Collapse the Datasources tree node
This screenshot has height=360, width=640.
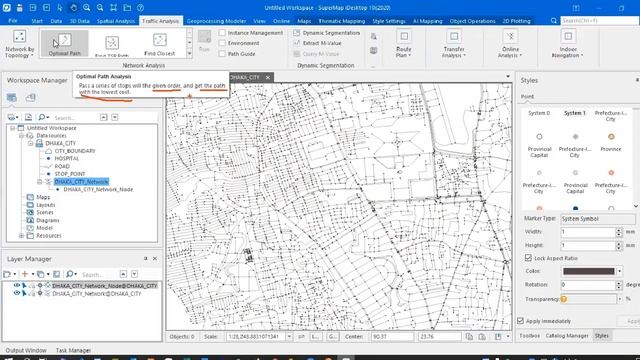tap(22, 136)
